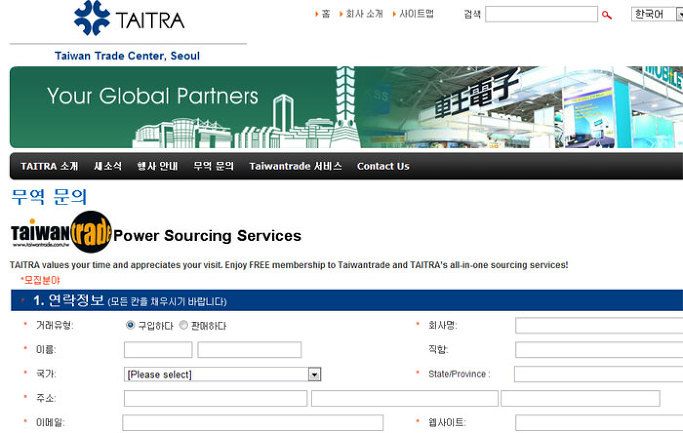The image size is (683, 433).
Task: Click the 회사명 input field
Action: pyautogui.click(x=599, y=325)
